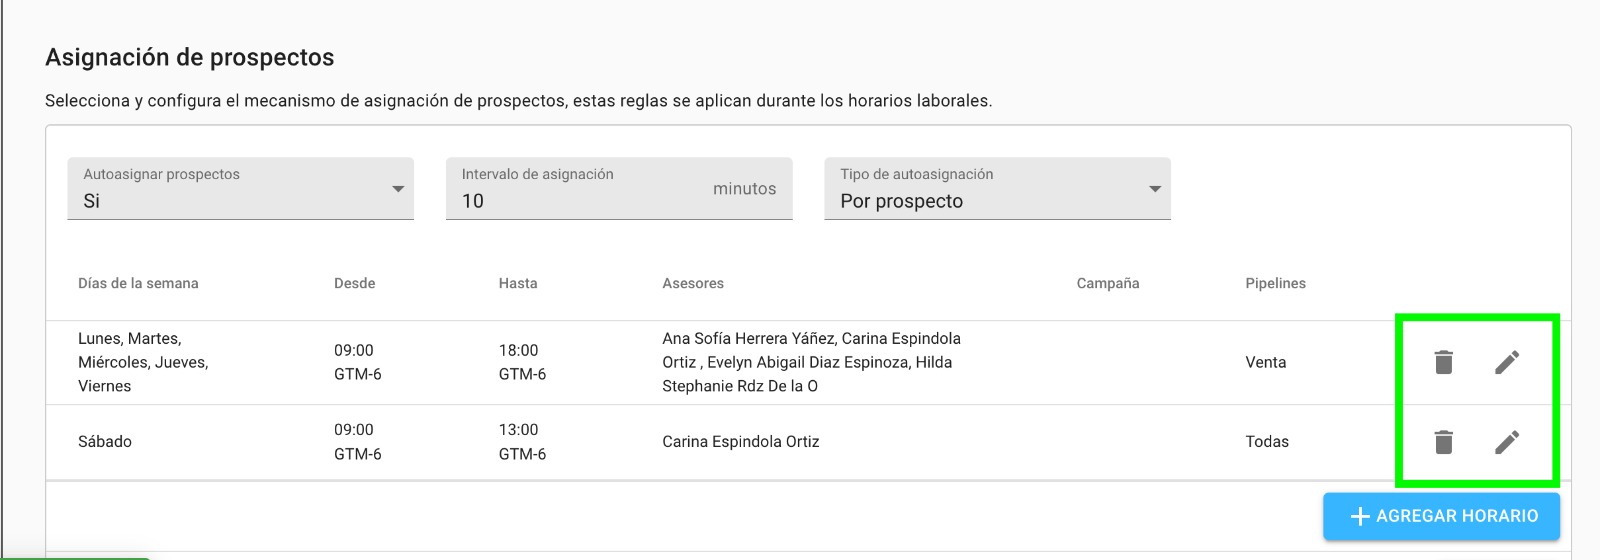Add a schedule with AGREGAR HORARIO button

(x=1441, y=516)
